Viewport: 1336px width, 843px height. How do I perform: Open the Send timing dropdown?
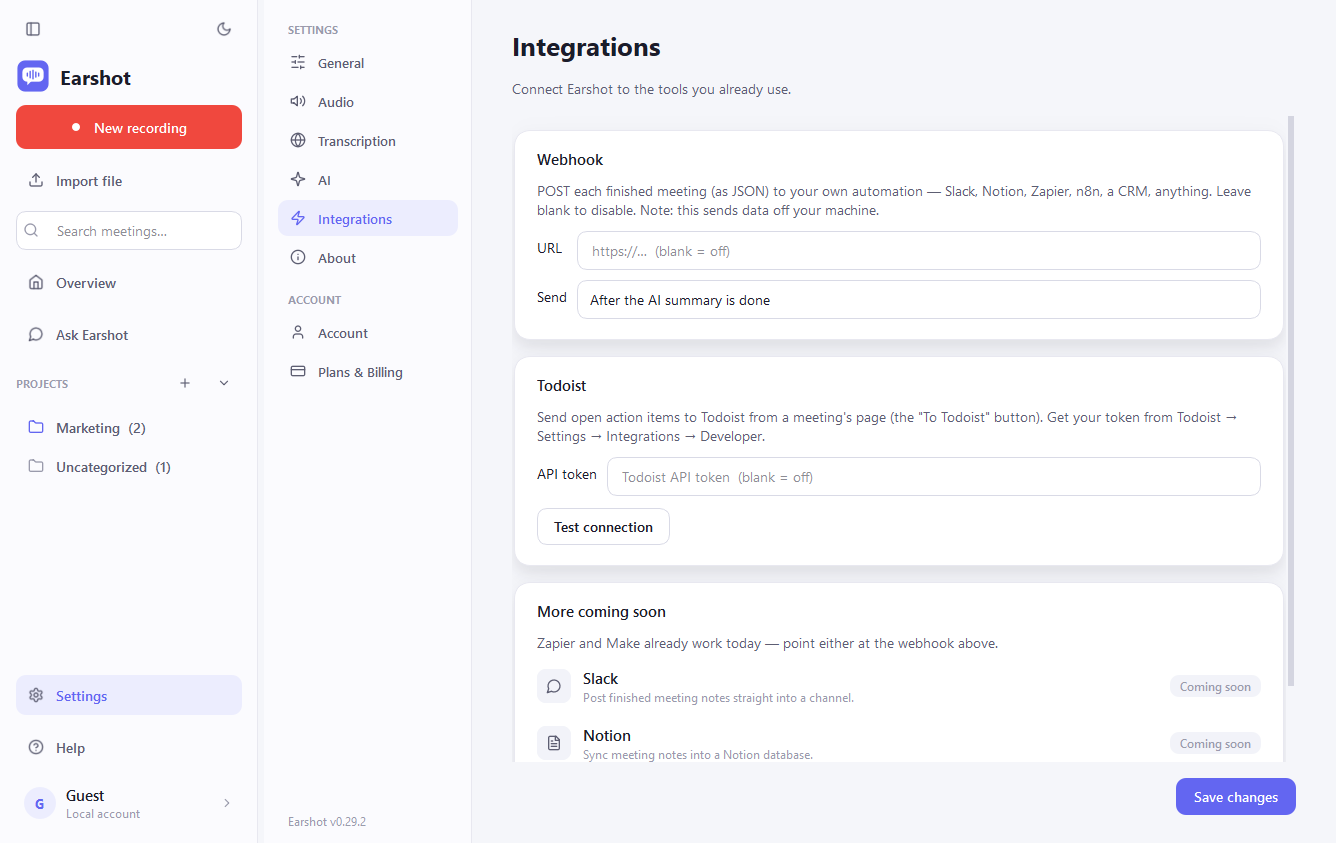tap(918, 300)
